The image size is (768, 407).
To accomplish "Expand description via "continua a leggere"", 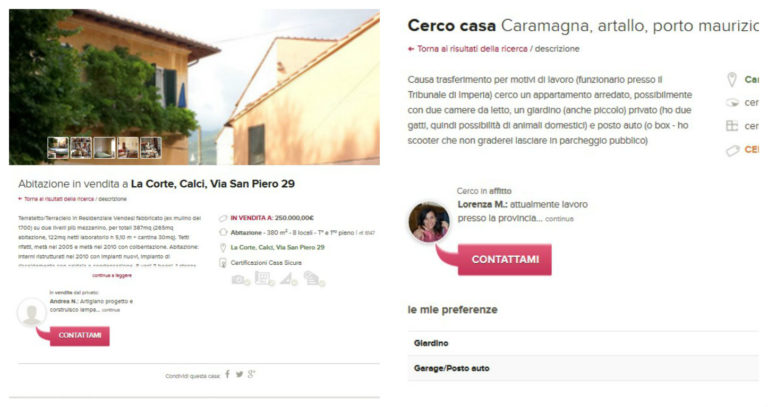I will pos(112,275).
